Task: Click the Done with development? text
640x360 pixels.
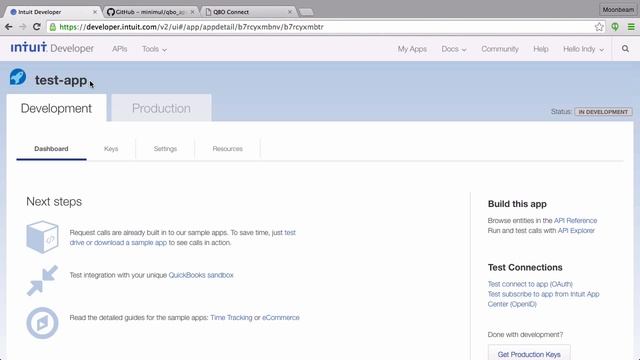Action: (x=525, y=335)
